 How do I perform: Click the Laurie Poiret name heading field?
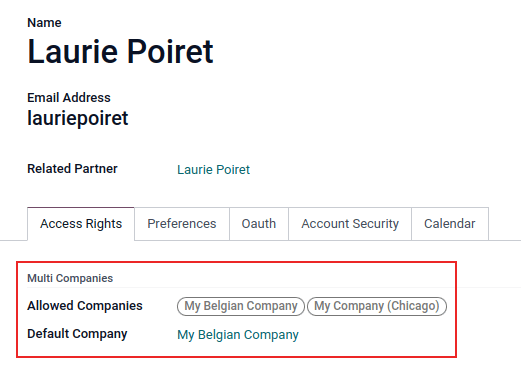[x=120, y=52]
